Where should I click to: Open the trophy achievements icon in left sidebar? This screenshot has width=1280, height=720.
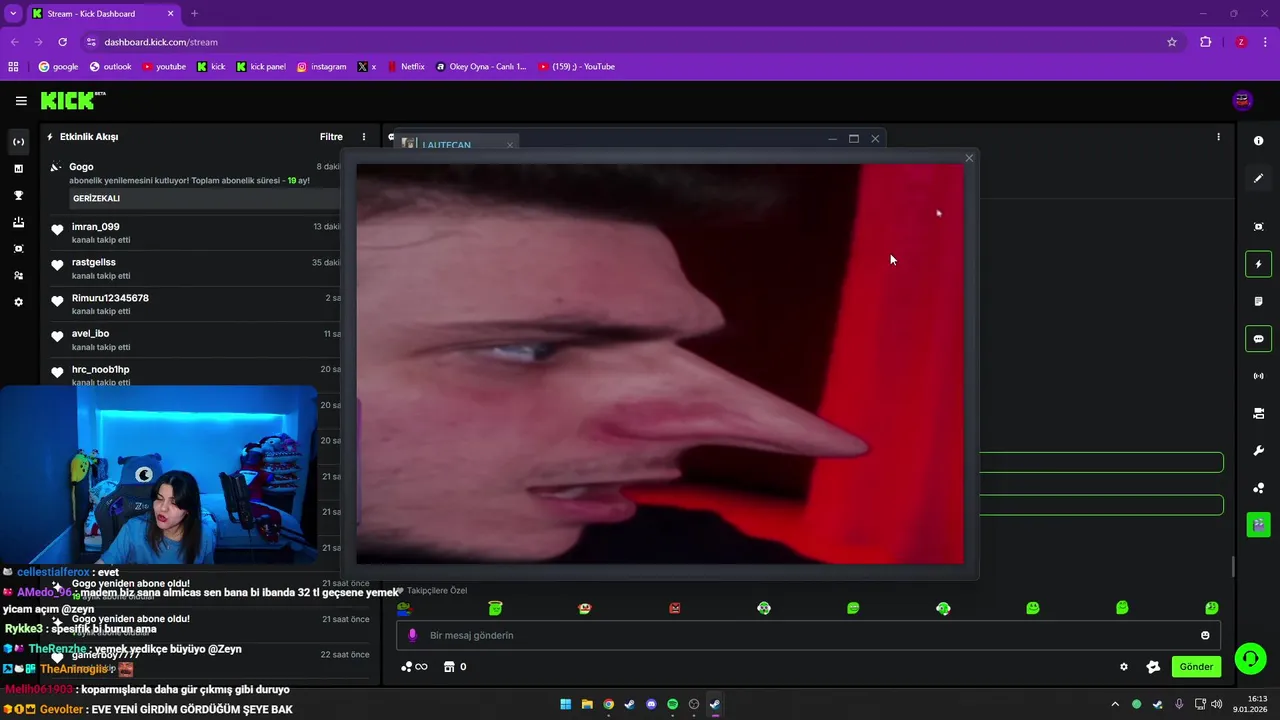pos(18,195)
